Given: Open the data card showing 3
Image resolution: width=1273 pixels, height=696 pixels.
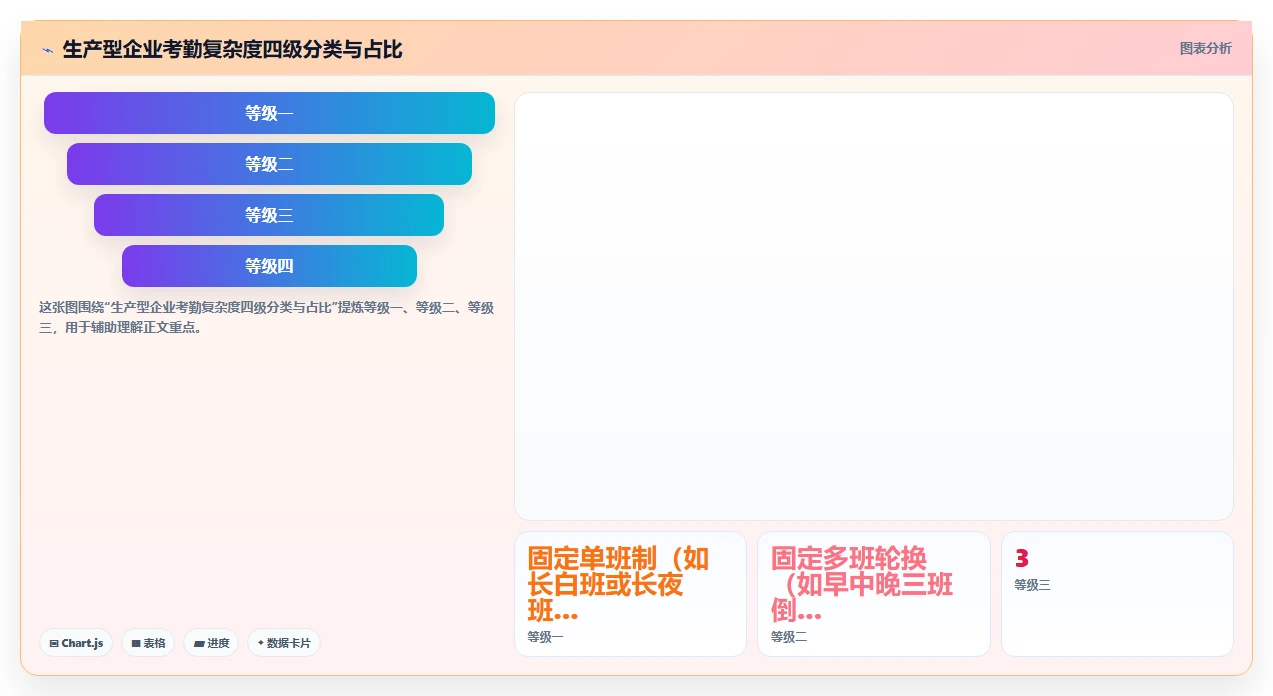Looking at the screenshot, I should coord(1117,594).
